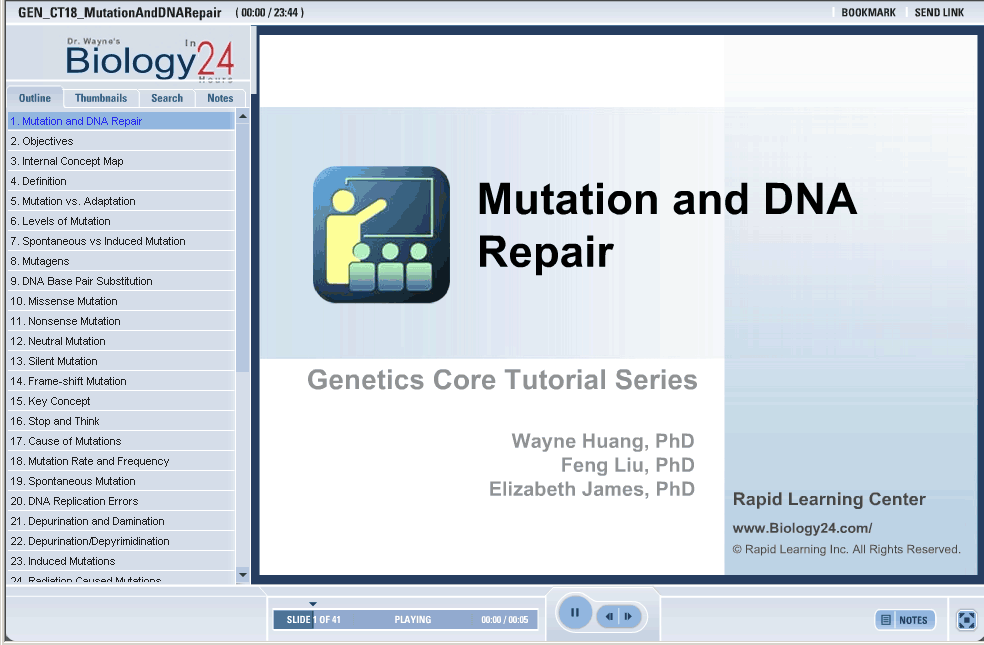Jump to slide 8 Mutagens
The width and height of the screenshot is (984, 645).
click(x=40, y=261)
